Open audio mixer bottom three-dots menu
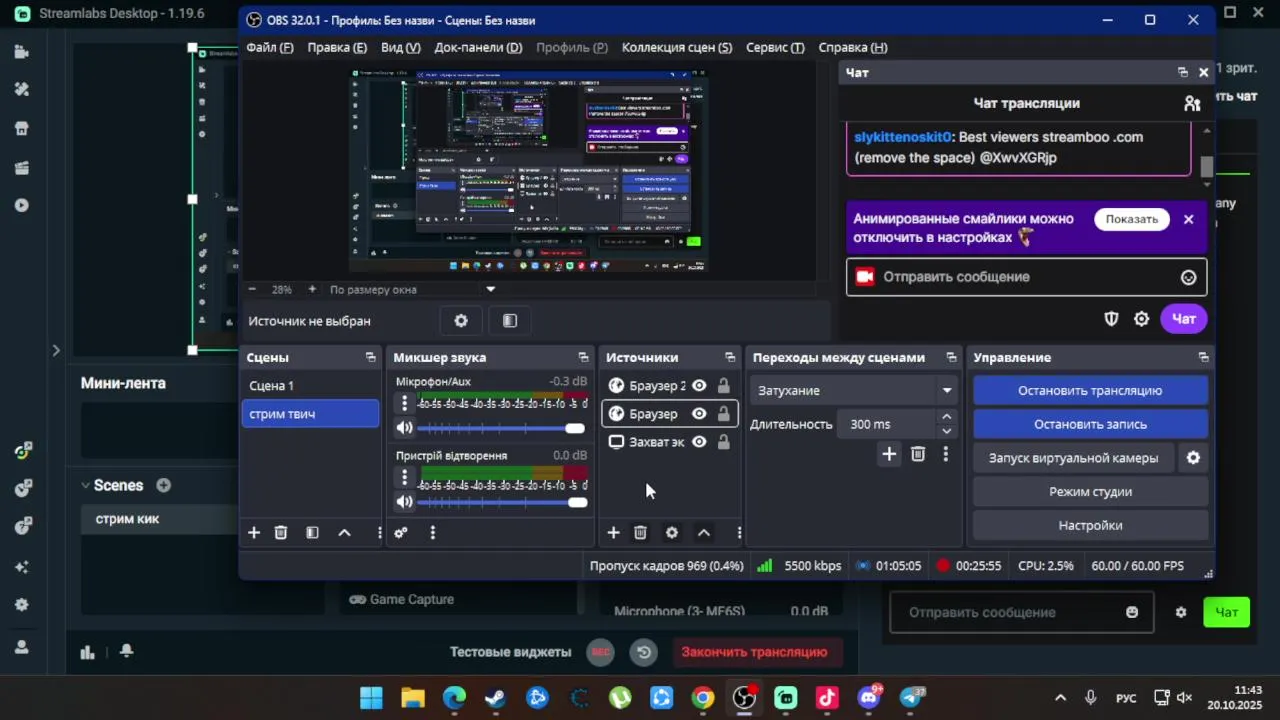Viewport: 1280px width, 720px height. tap(432, 533)
